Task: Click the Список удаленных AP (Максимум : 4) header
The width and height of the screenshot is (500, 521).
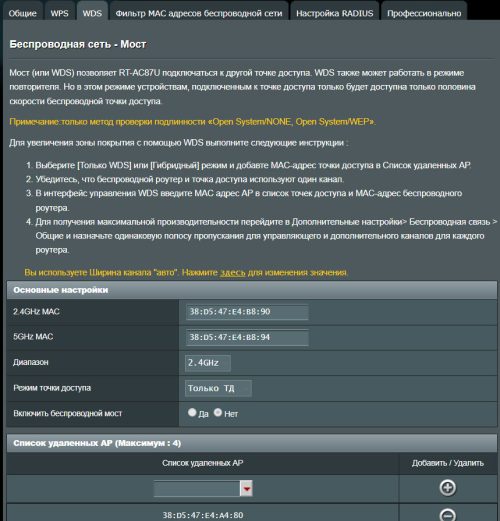Action: click(252, 443)
